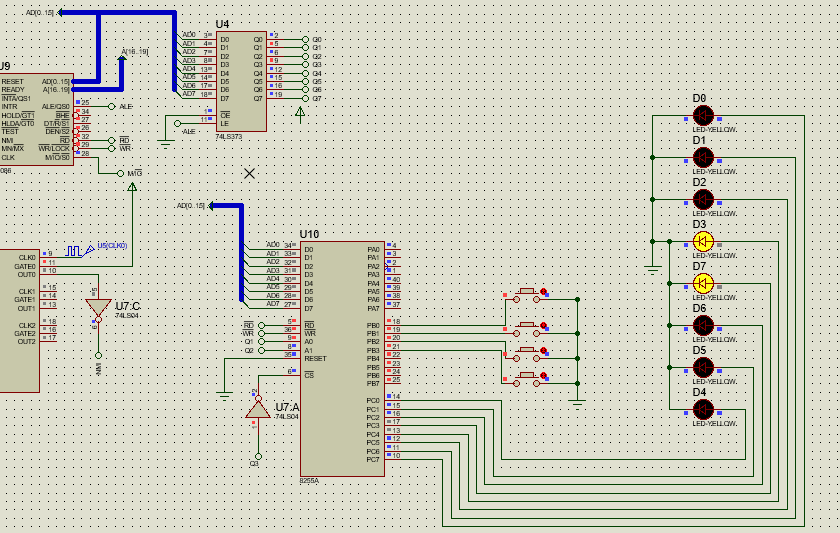
Task: Click the AD[0..15] bus label above U4
Action: [x=40, y=12]
